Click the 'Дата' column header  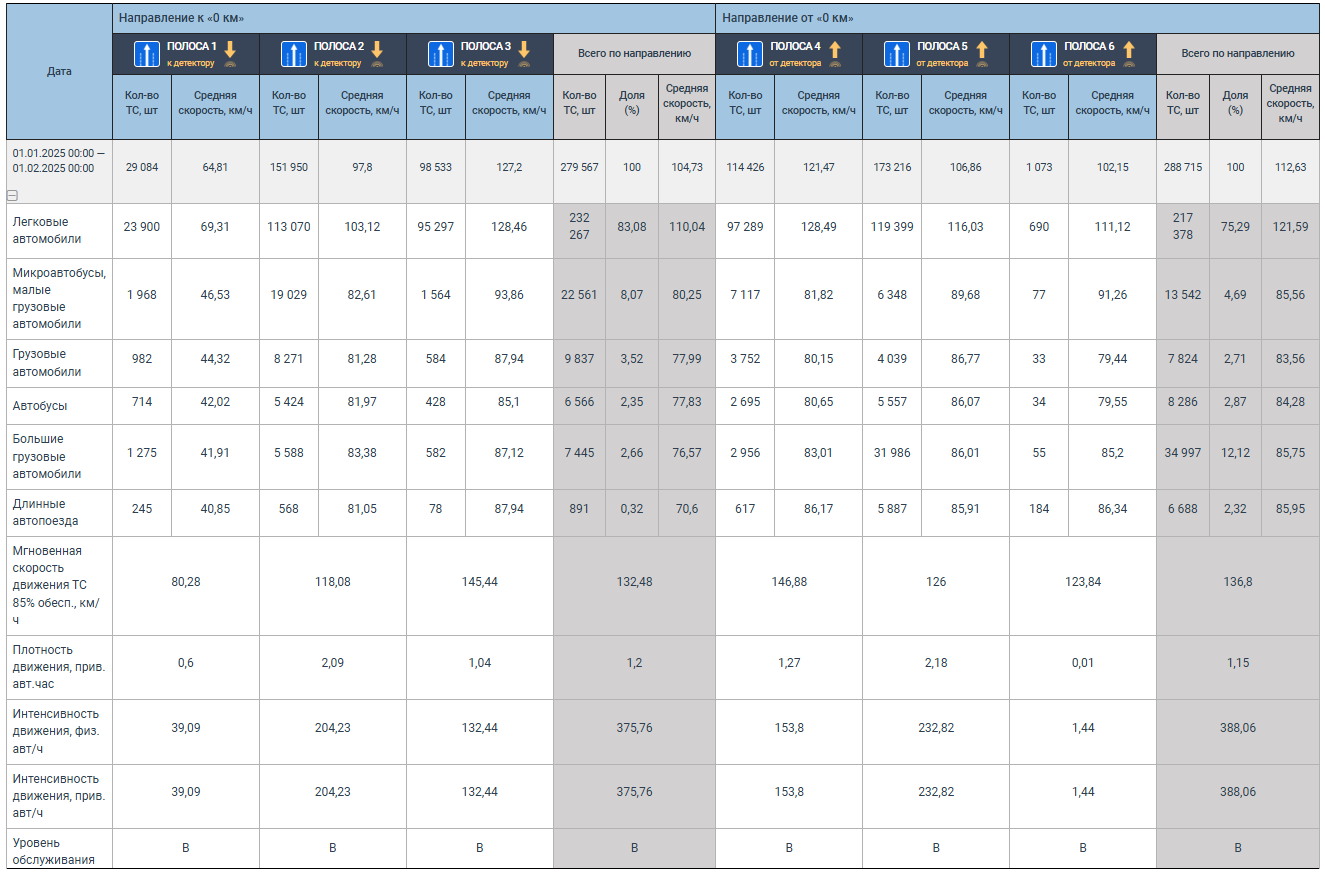(x=59, y=71)
